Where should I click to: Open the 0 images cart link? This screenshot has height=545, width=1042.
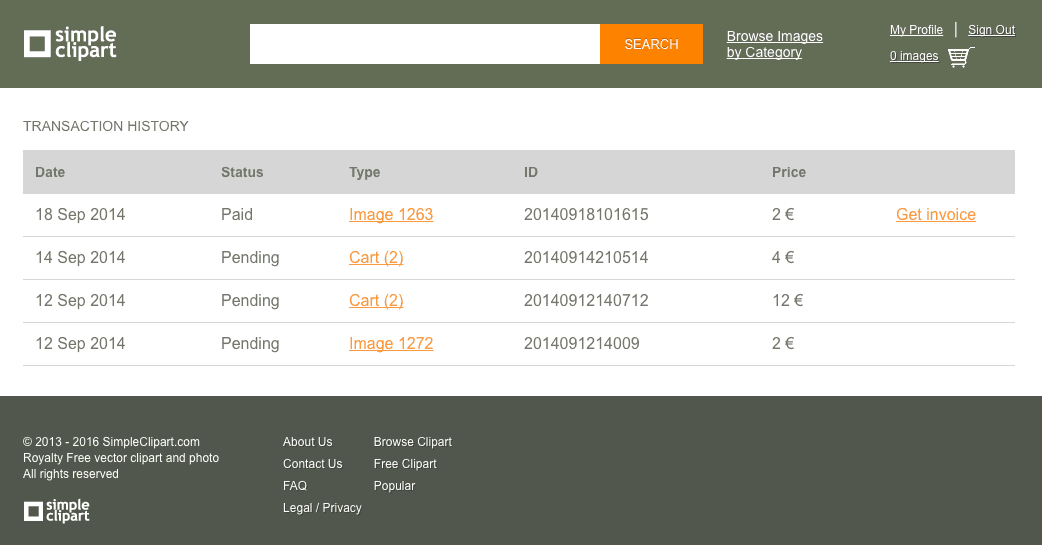tap(914, 56)
